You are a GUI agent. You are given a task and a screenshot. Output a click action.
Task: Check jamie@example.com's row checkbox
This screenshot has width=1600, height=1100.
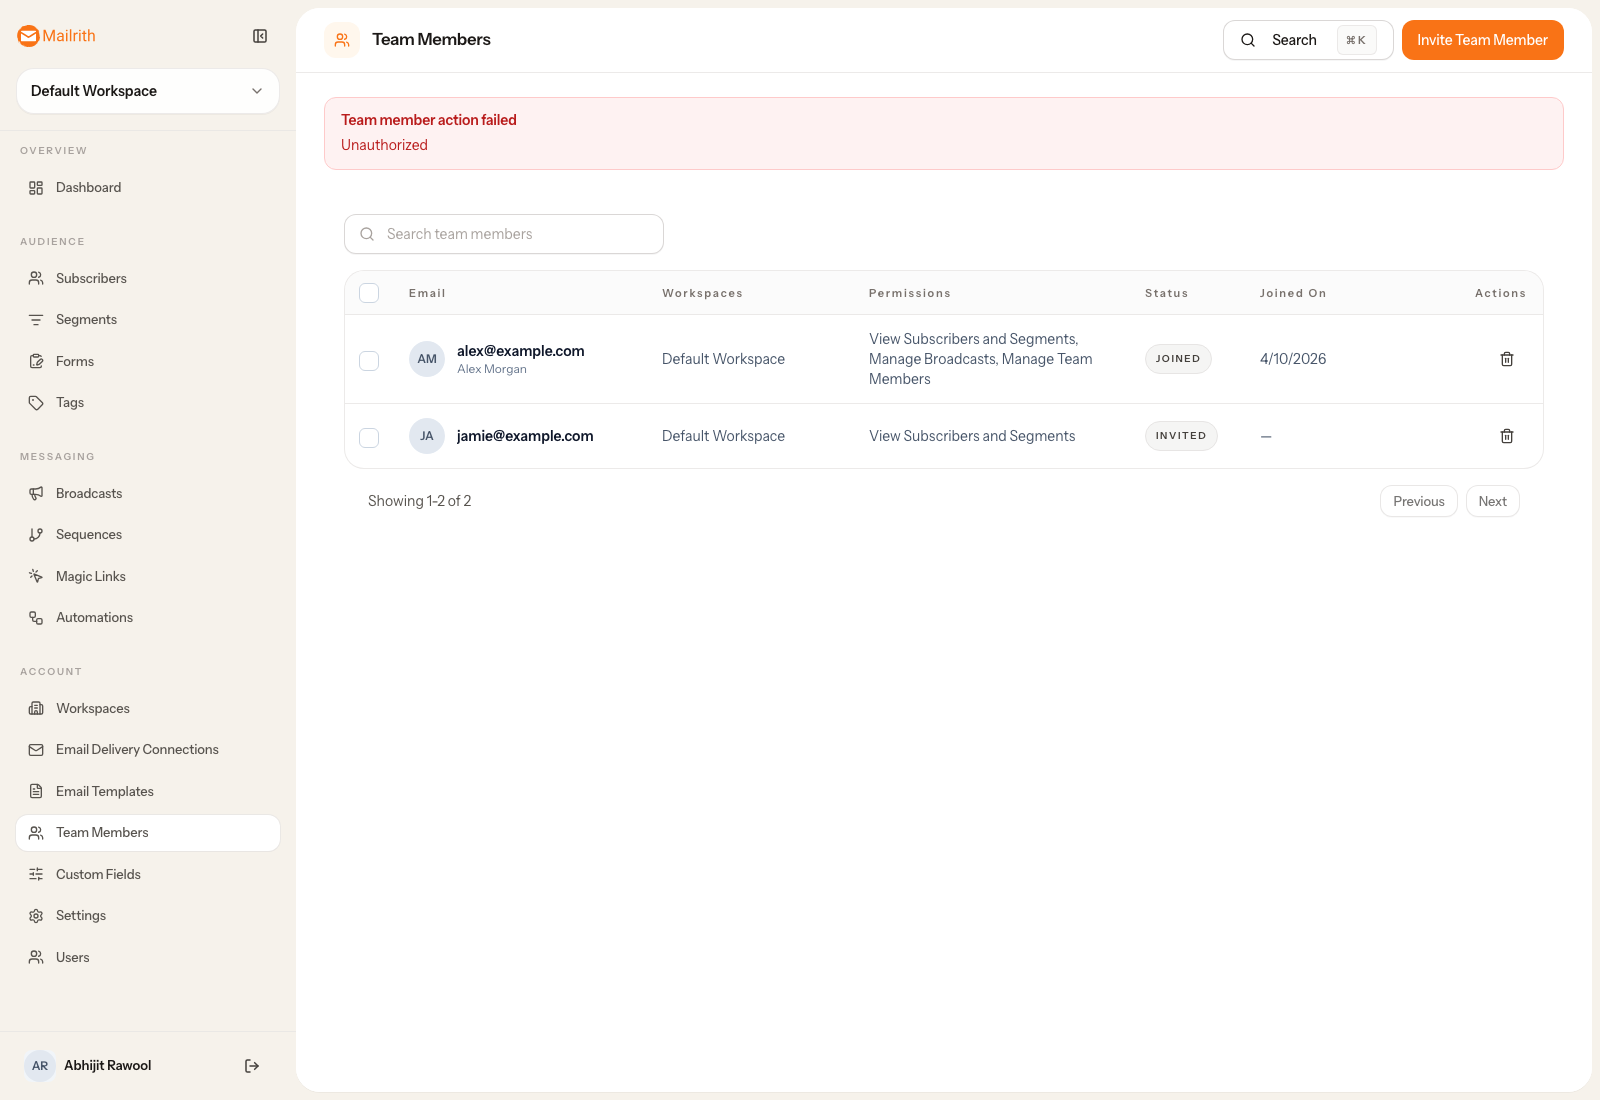click(x=369, y=437)
